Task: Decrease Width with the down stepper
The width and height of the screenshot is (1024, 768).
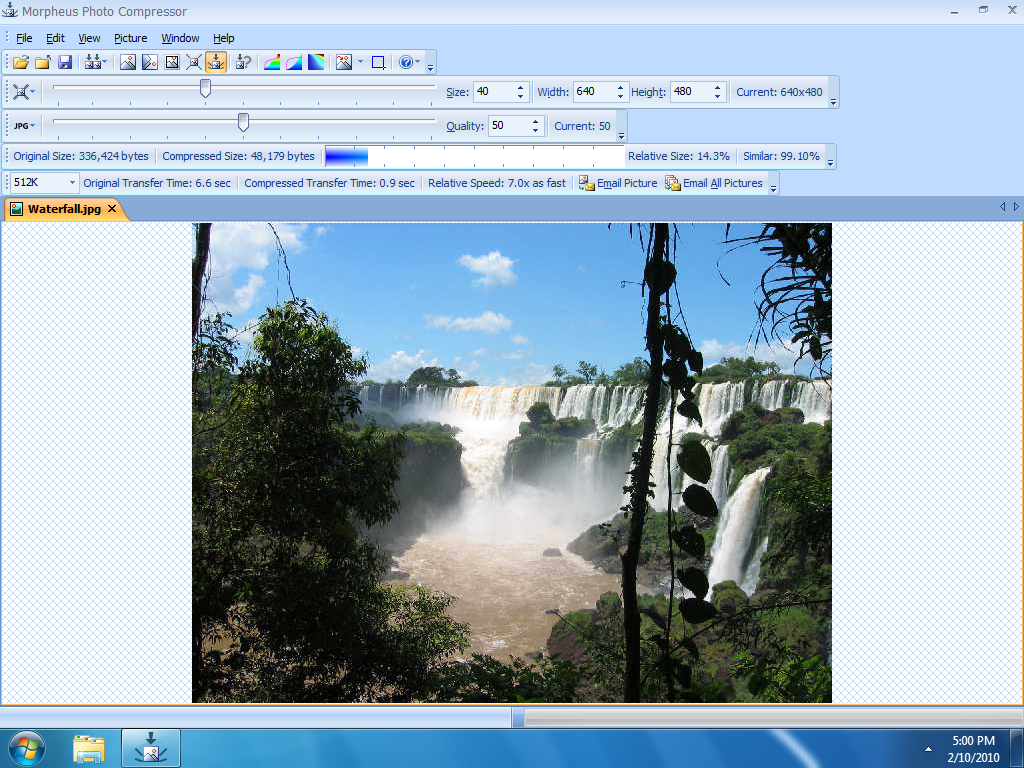Action: (x=620, y=97)
